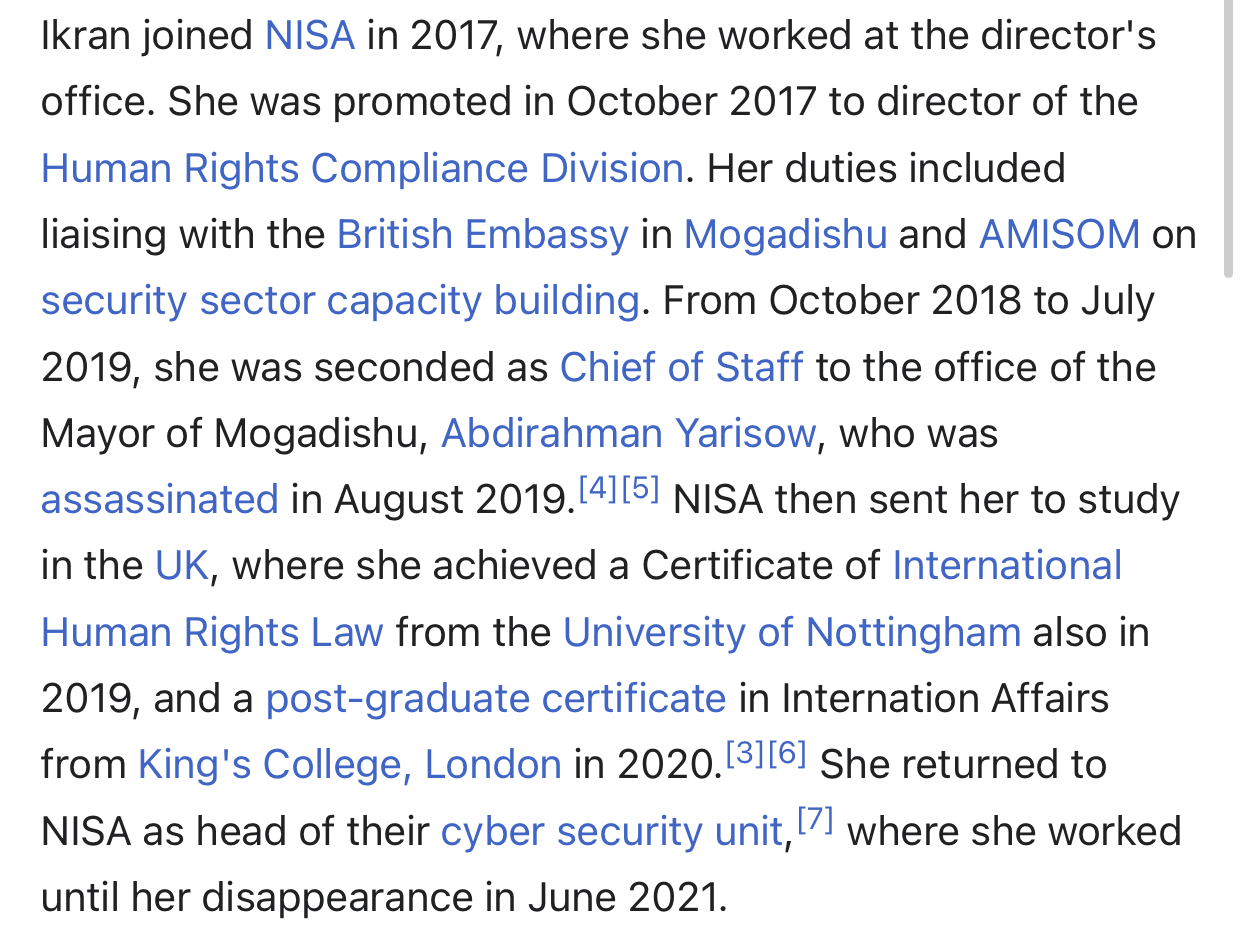
Task: Open the Mogadishu article link
Action: click(785, 235)
